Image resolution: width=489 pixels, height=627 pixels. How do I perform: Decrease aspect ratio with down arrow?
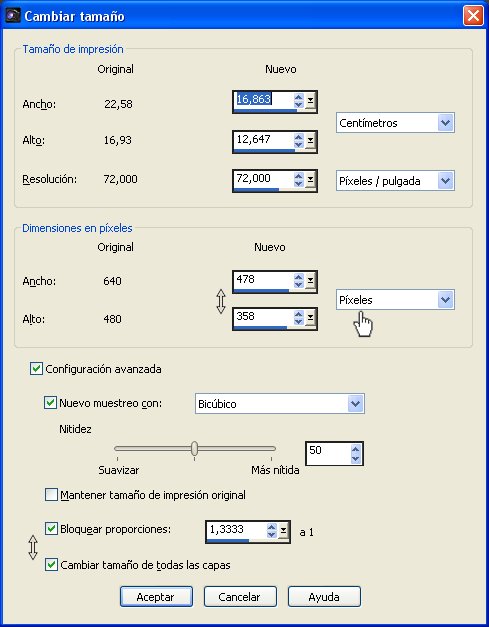tap(271, 535)
